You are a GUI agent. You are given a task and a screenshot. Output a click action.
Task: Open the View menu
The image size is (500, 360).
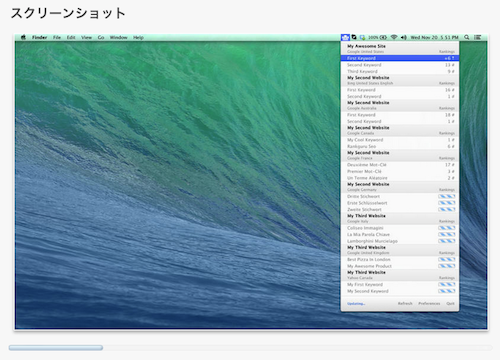(86, 37)
